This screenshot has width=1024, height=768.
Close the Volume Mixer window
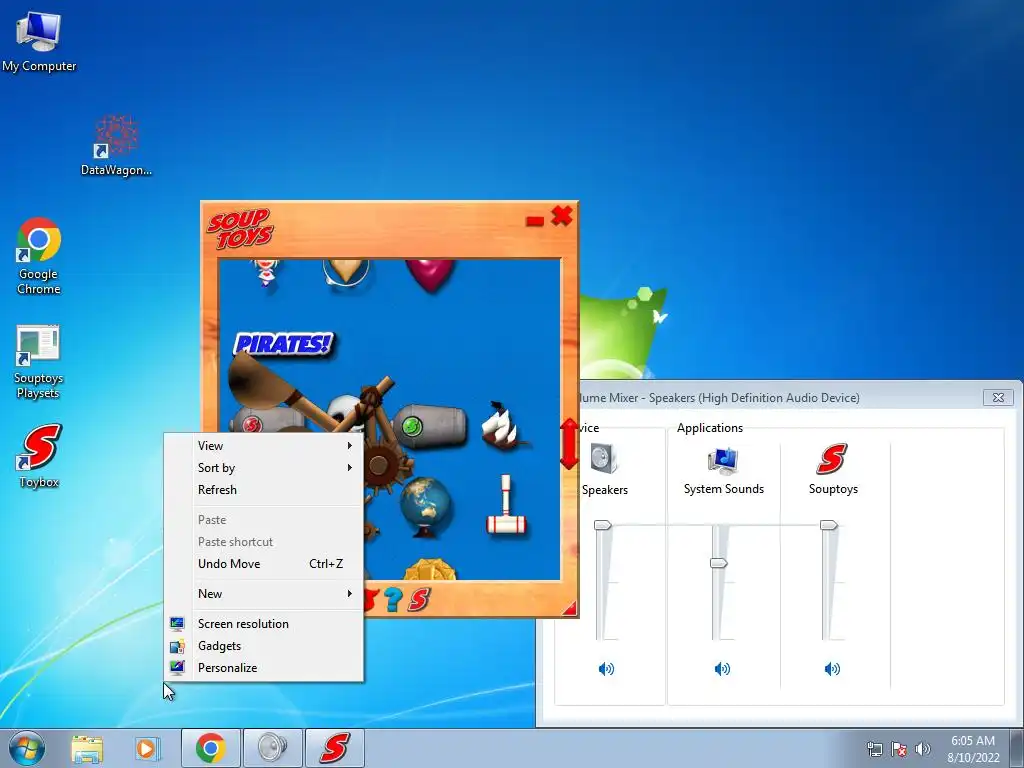(x=998, y=397)
